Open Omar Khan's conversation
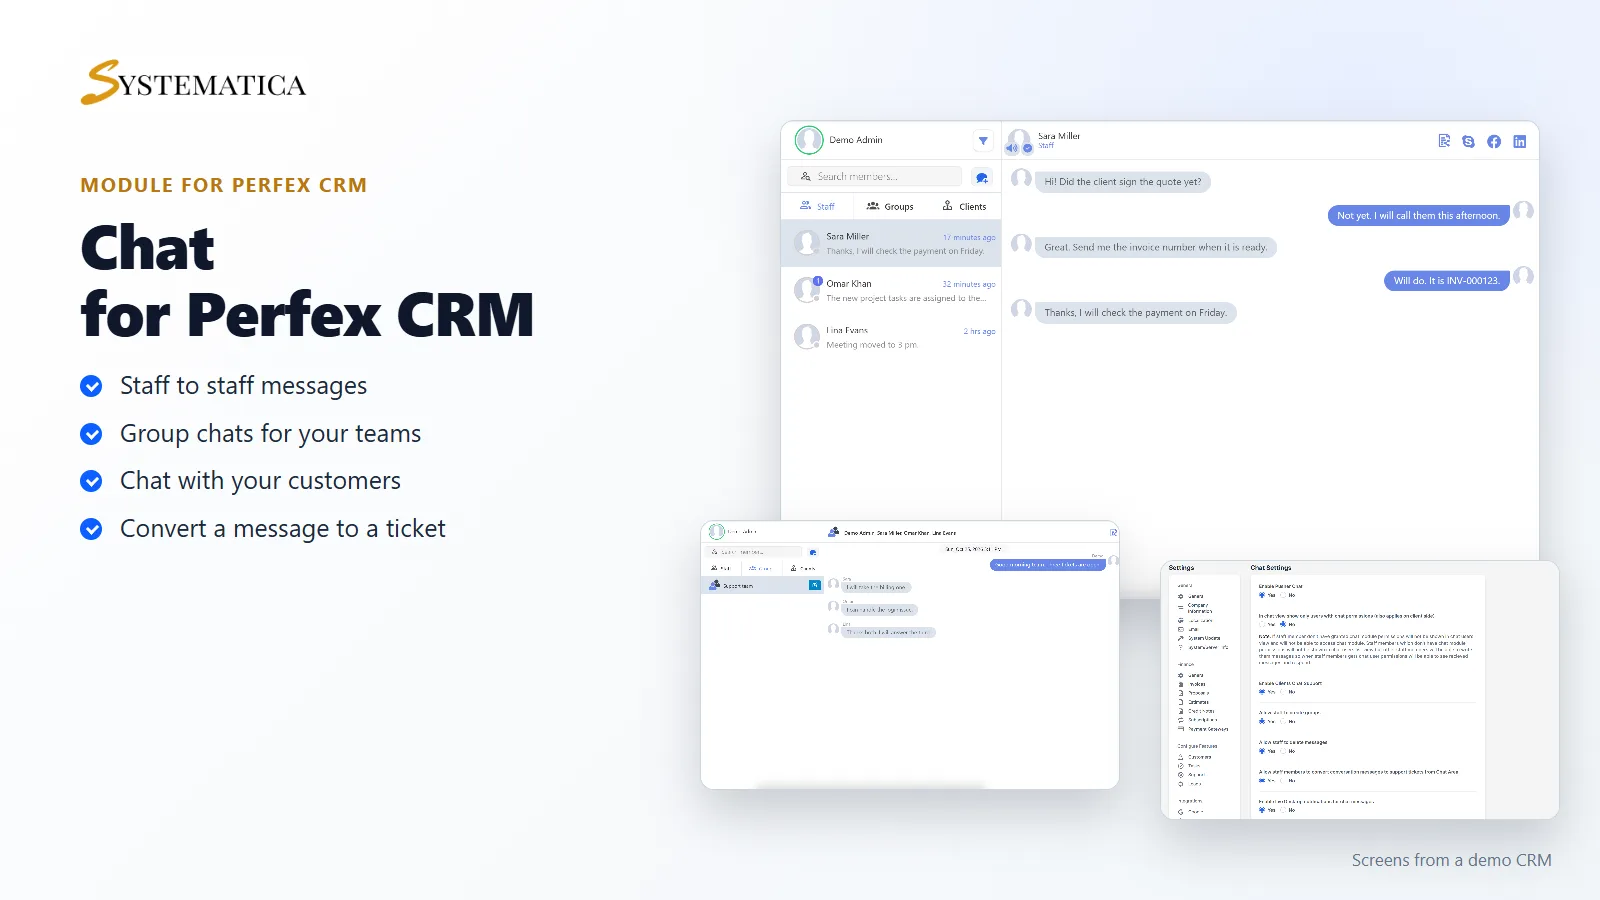 [891, 290]
